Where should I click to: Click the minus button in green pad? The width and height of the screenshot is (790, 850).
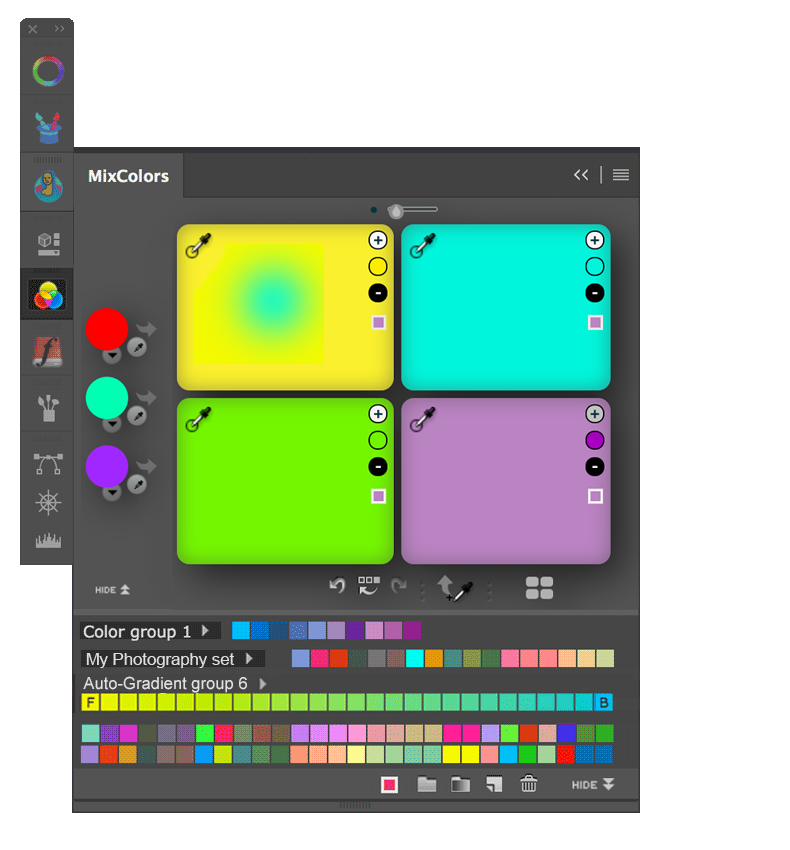(377, 467)
